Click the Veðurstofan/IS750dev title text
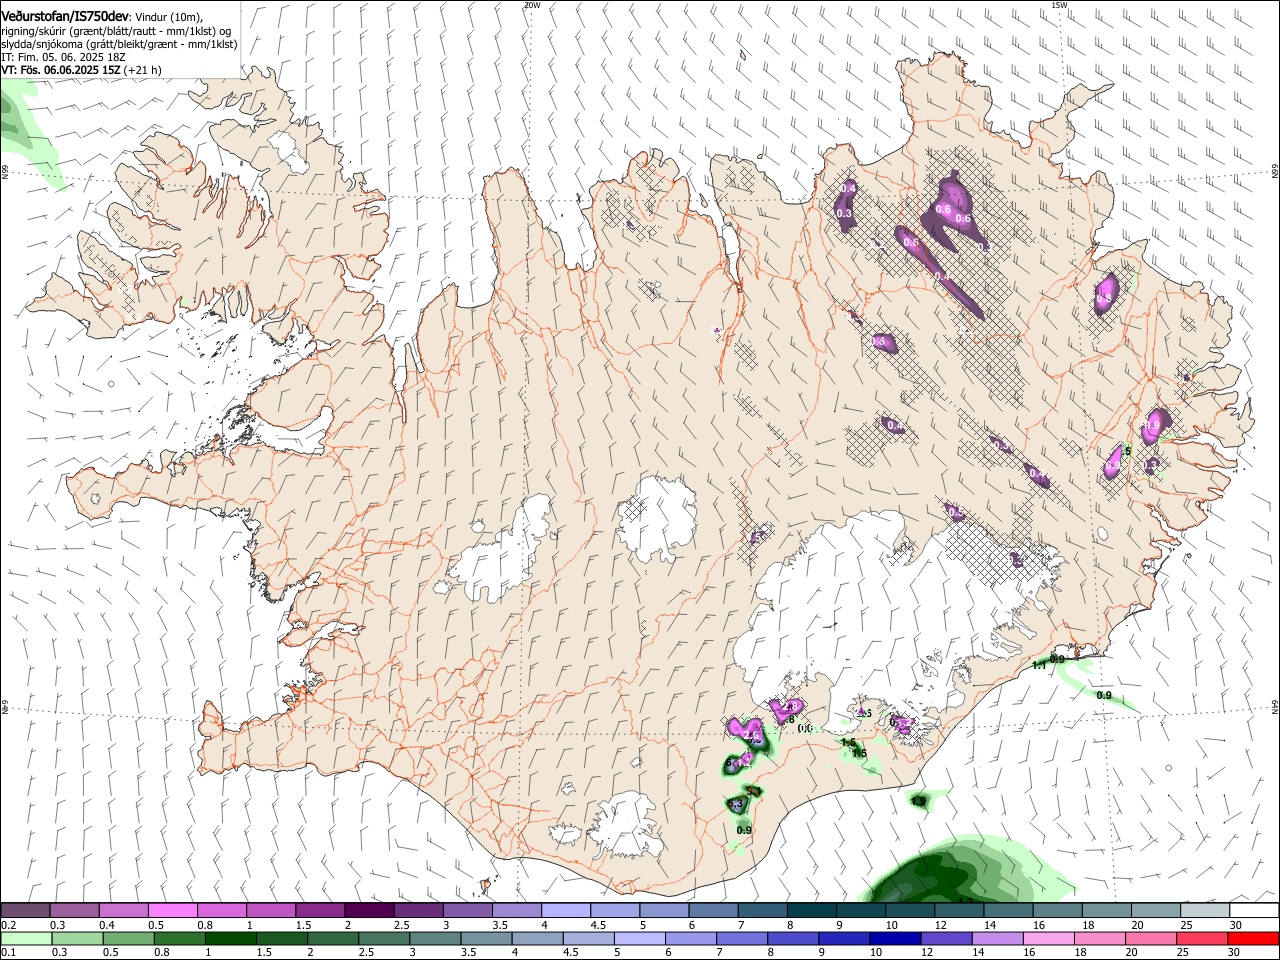 pyautogui.click(x=64, y=17)
